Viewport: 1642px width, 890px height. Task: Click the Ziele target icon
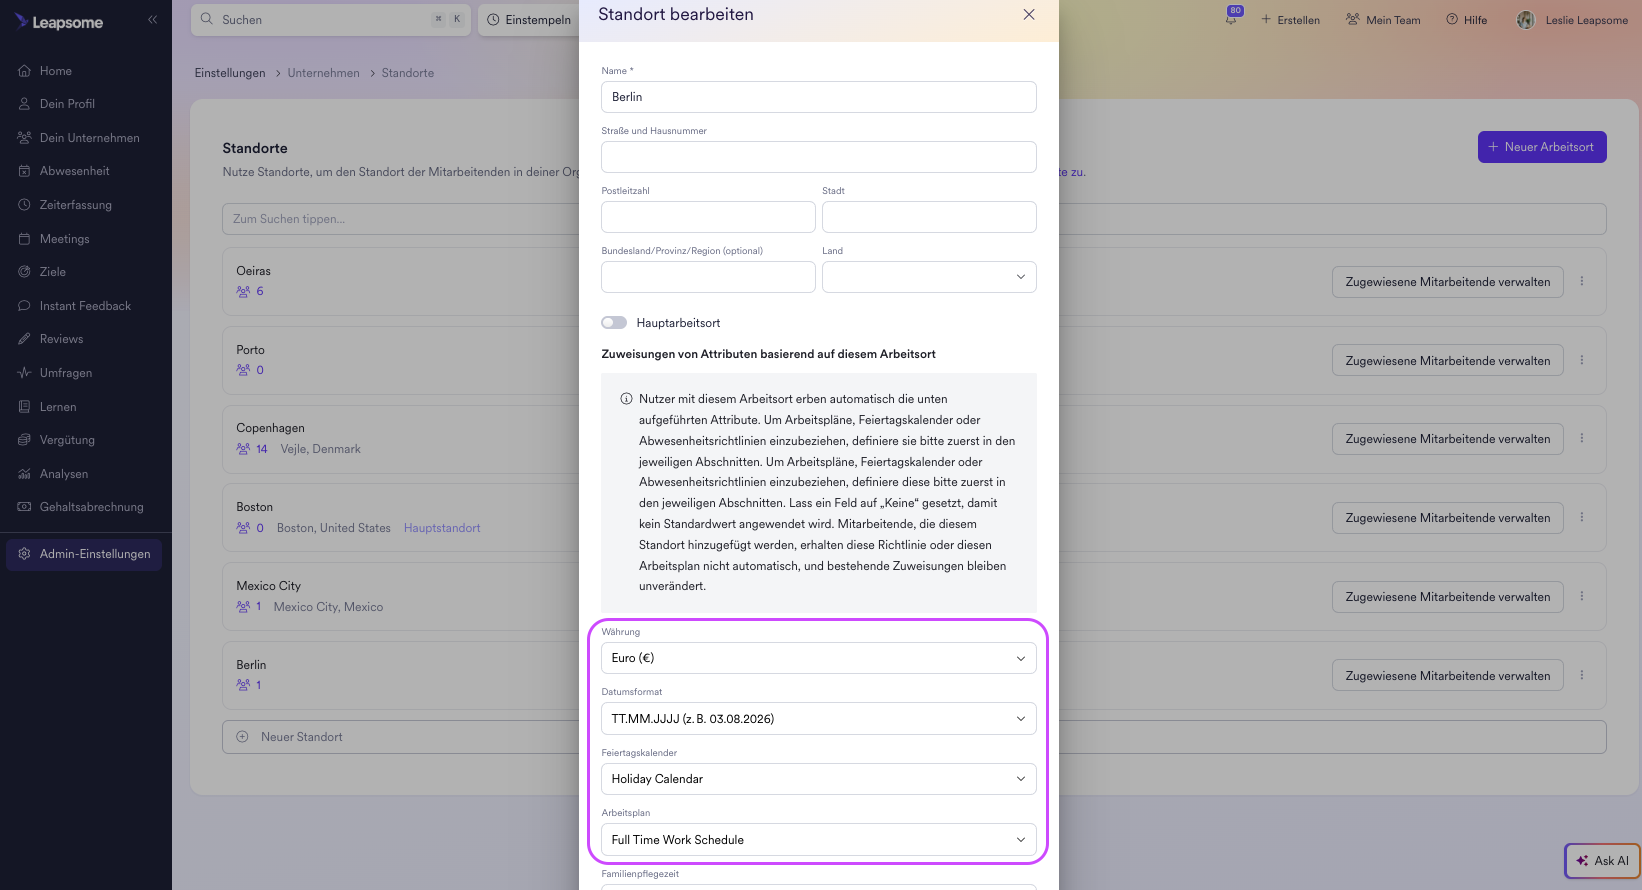tap(24, 272)
